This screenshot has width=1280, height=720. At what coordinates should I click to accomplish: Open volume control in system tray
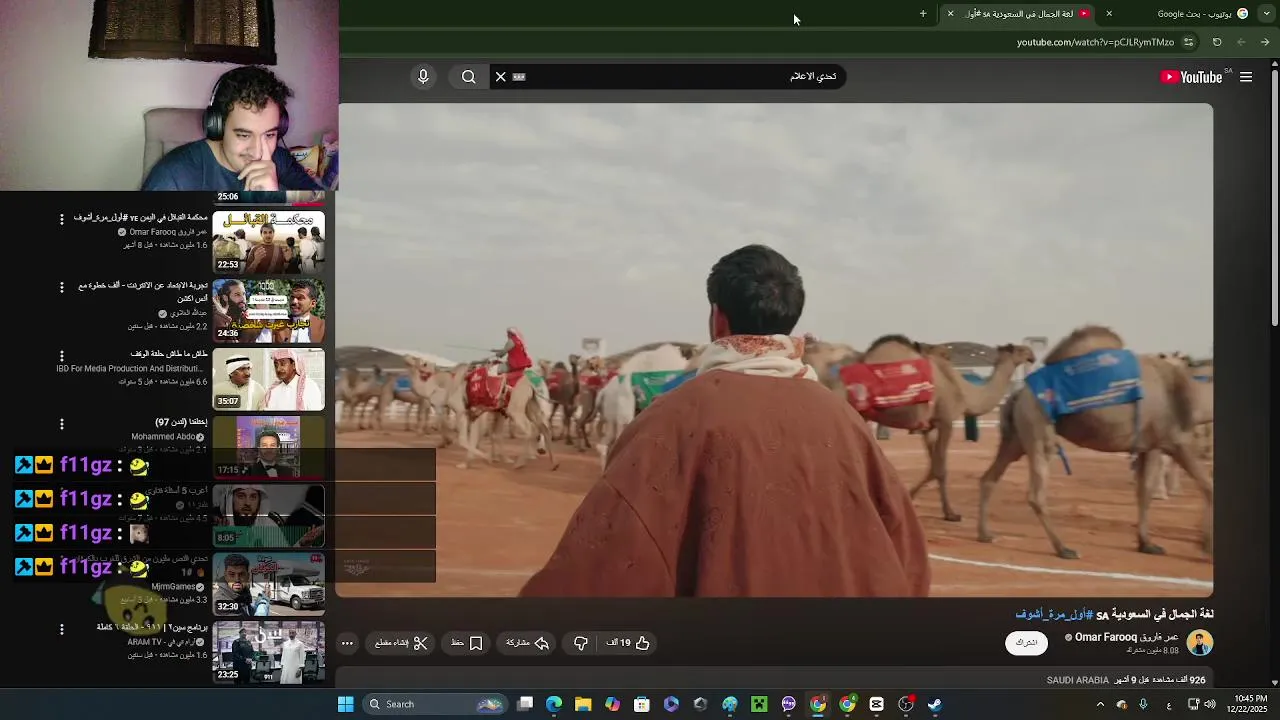pos(1210,704)
